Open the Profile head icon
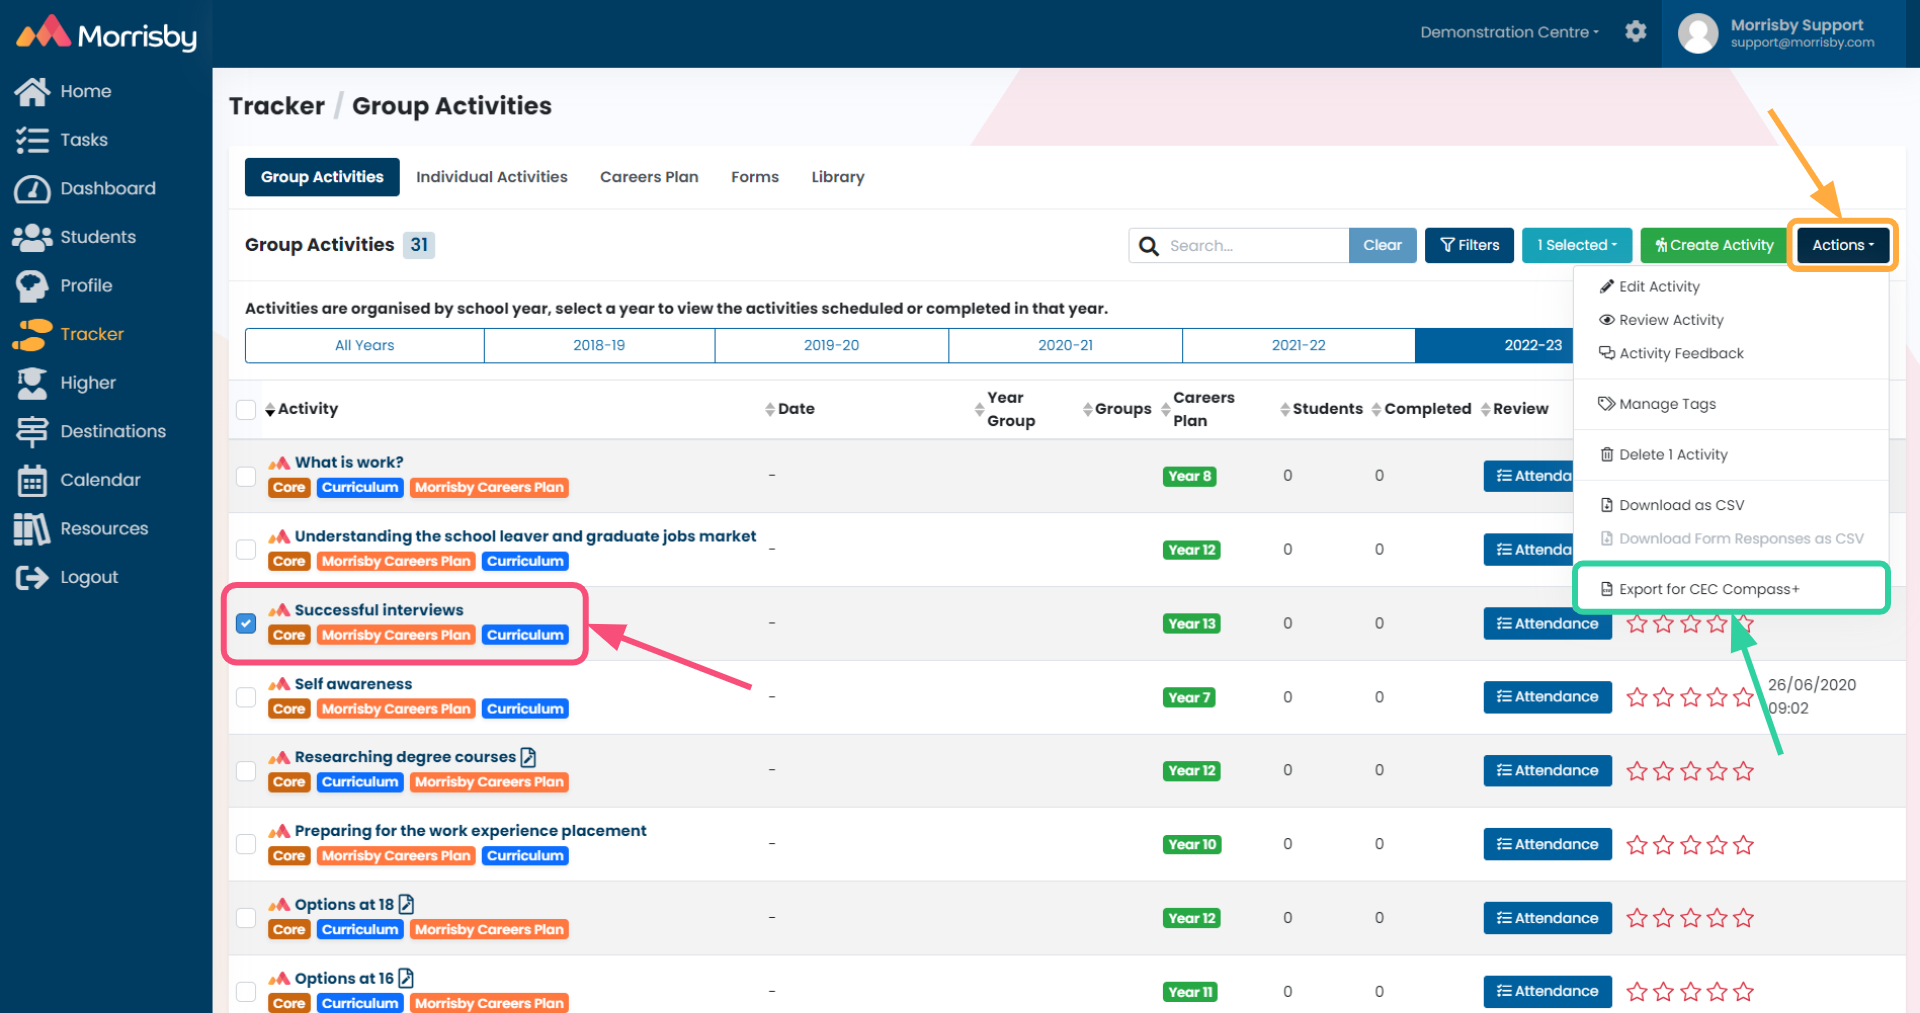The width and height of the screenshot is (1920, 1013). click(32, 286)
